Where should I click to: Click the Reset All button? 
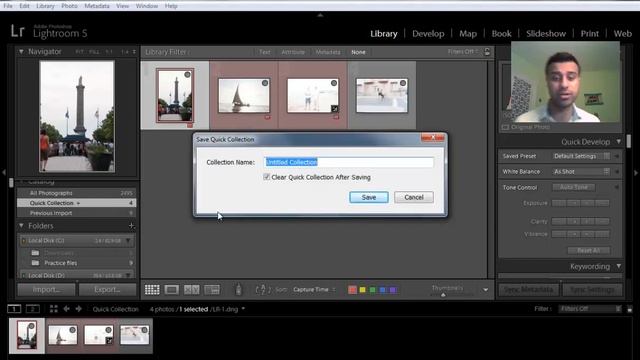(589, 250)
